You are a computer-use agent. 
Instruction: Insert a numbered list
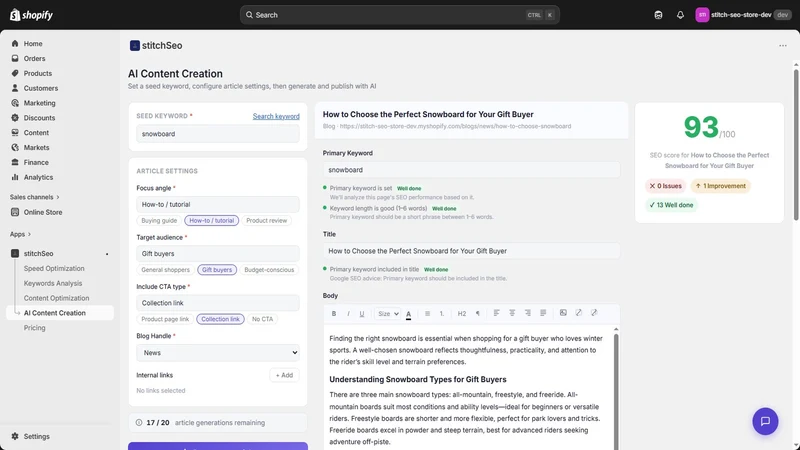pos(442,313)
